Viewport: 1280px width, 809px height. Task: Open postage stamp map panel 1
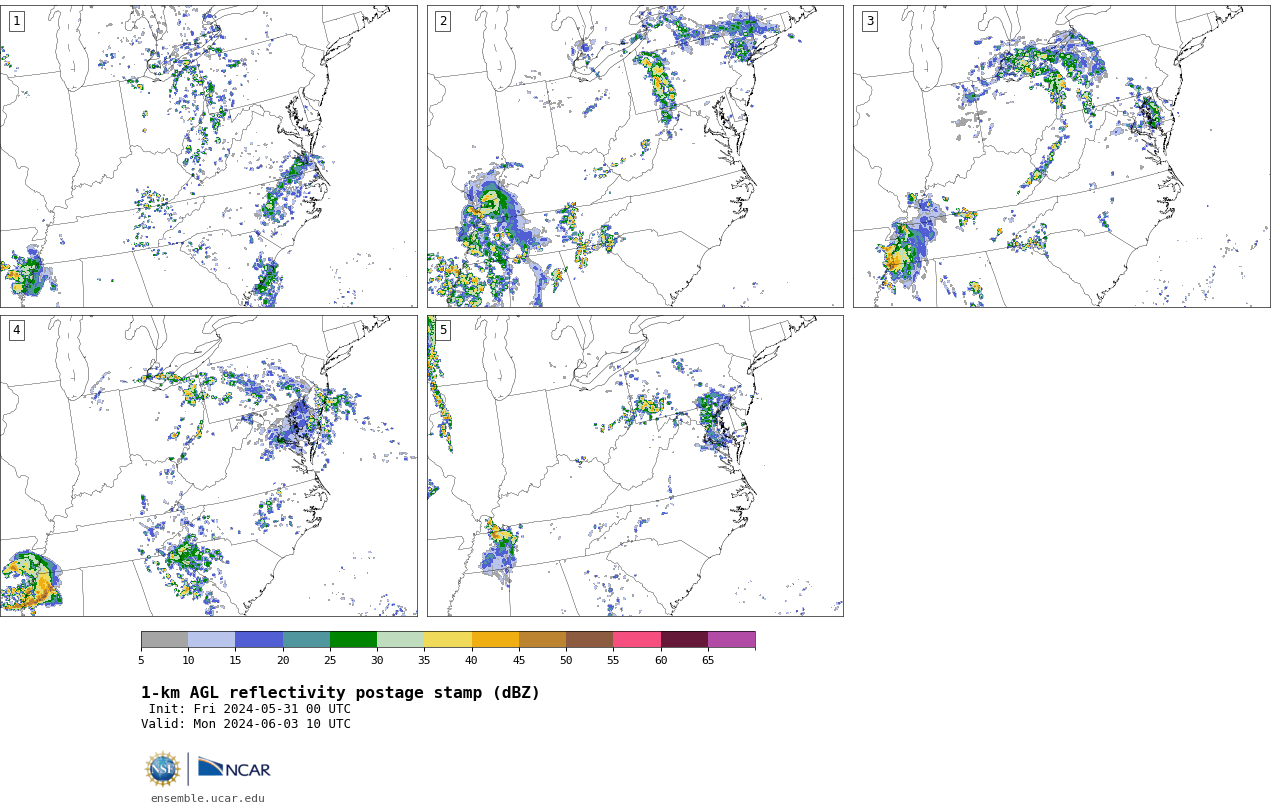pyautogui.click(x=208, y=156)
